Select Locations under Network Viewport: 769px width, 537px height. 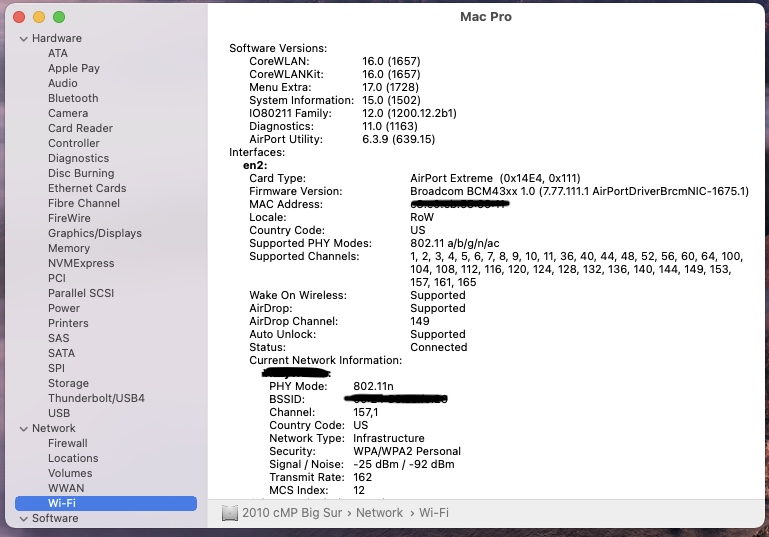point(73,458)
